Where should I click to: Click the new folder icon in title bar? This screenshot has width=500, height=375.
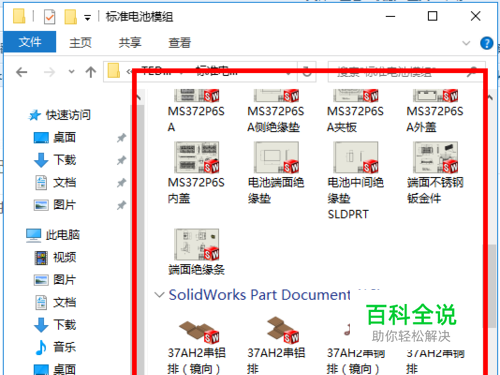tap(71, 16)
